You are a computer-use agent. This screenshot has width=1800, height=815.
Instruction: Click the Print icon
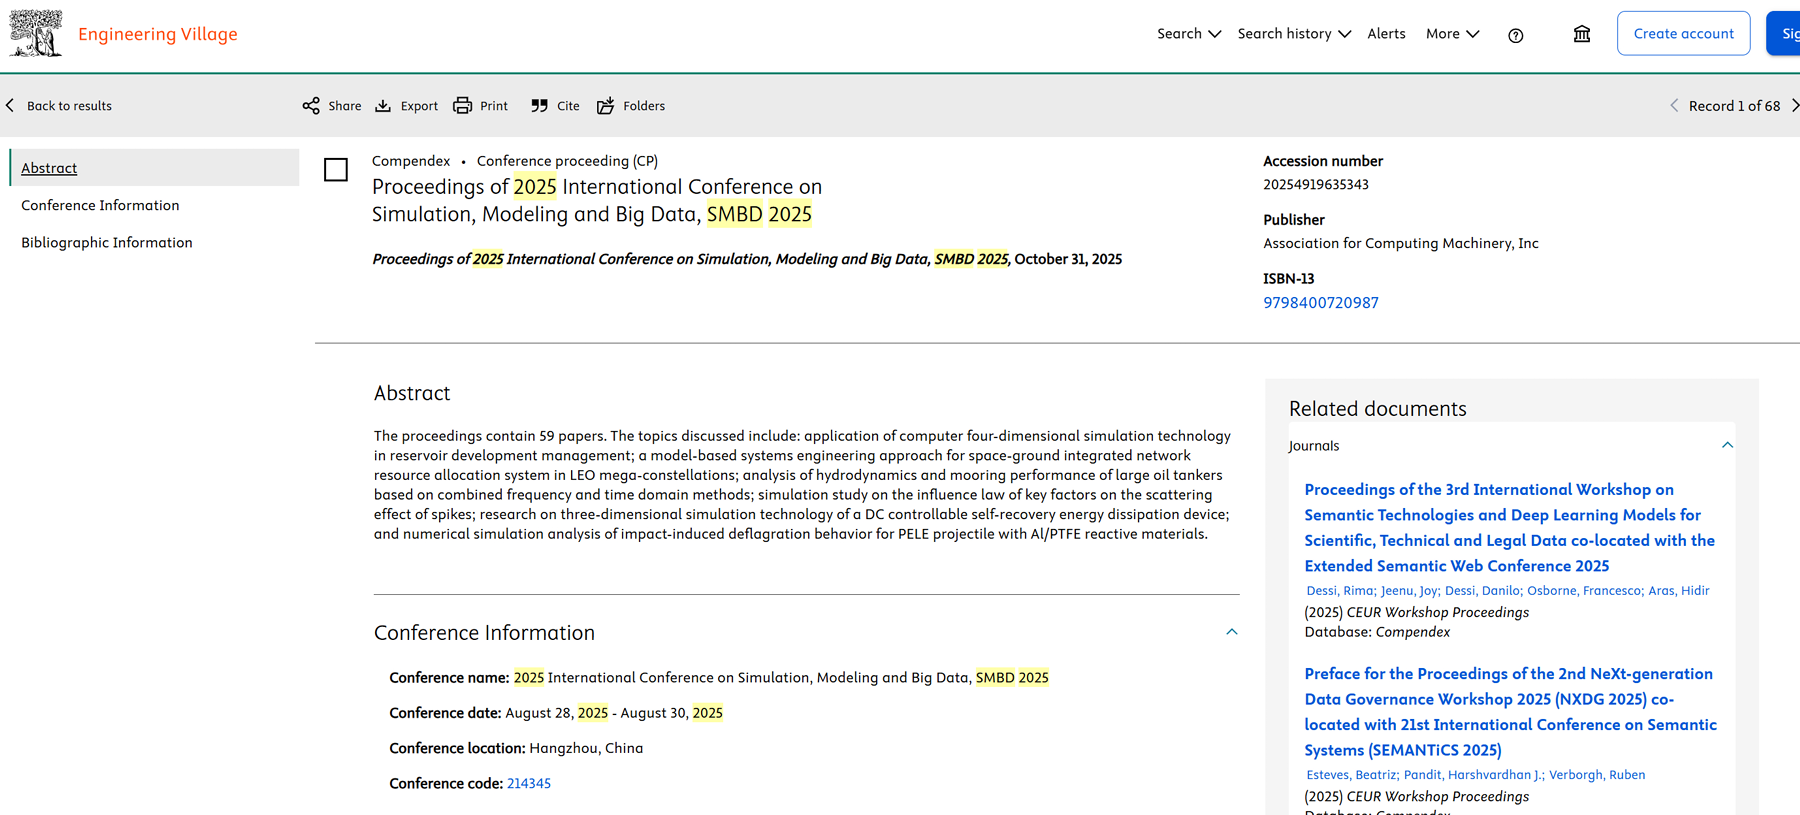tap(462, 106)
